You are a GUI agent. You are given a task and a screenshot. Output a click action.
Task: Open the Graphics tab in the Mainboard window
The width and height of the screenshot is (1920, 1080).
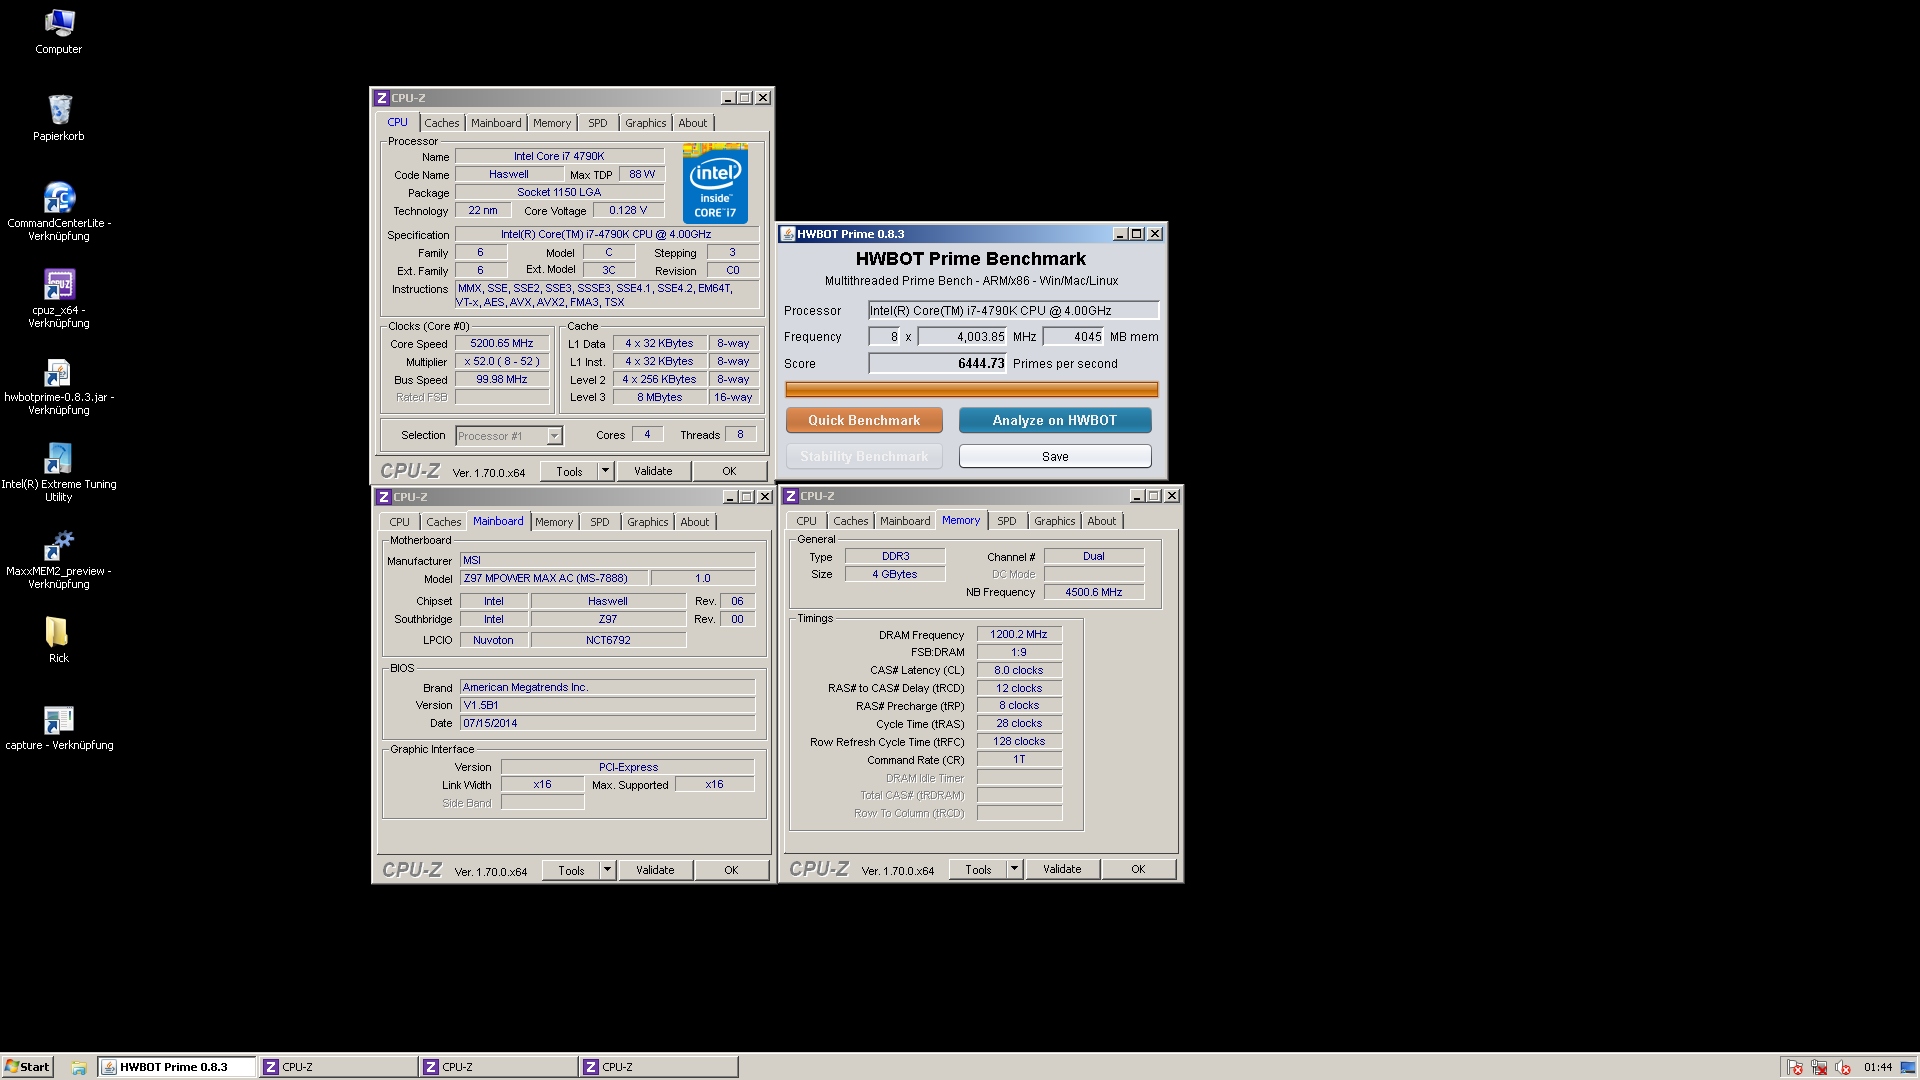tap(648, 522)
